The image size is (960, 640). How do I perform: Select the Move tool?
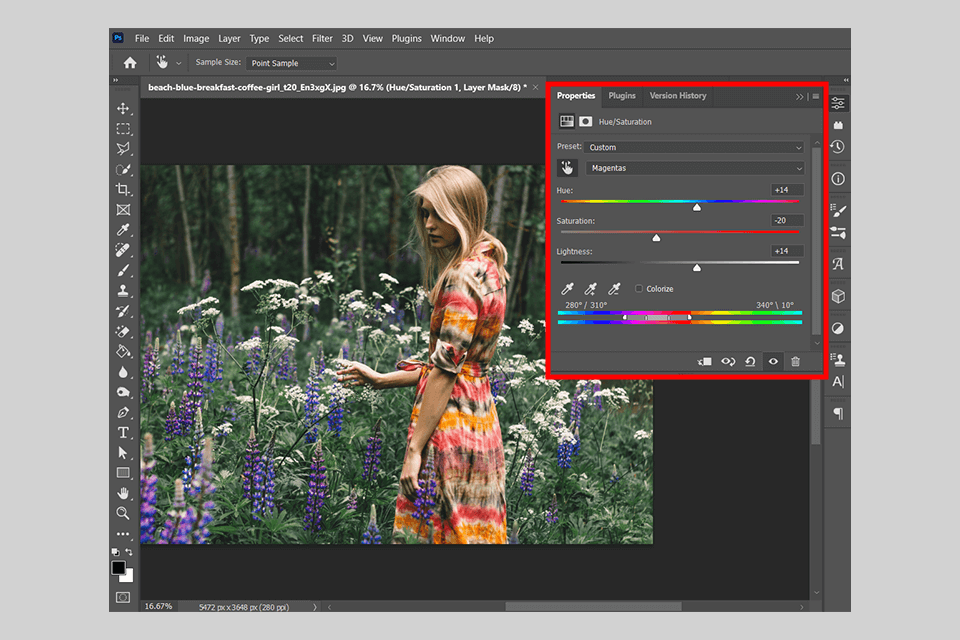tap(123, 108)
